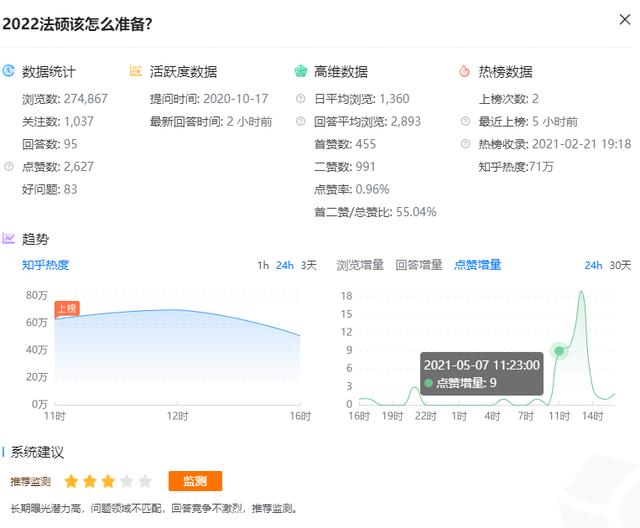The image size is (640, 528).
Task: Close the question analysis dialog
Action: (625, 20)
